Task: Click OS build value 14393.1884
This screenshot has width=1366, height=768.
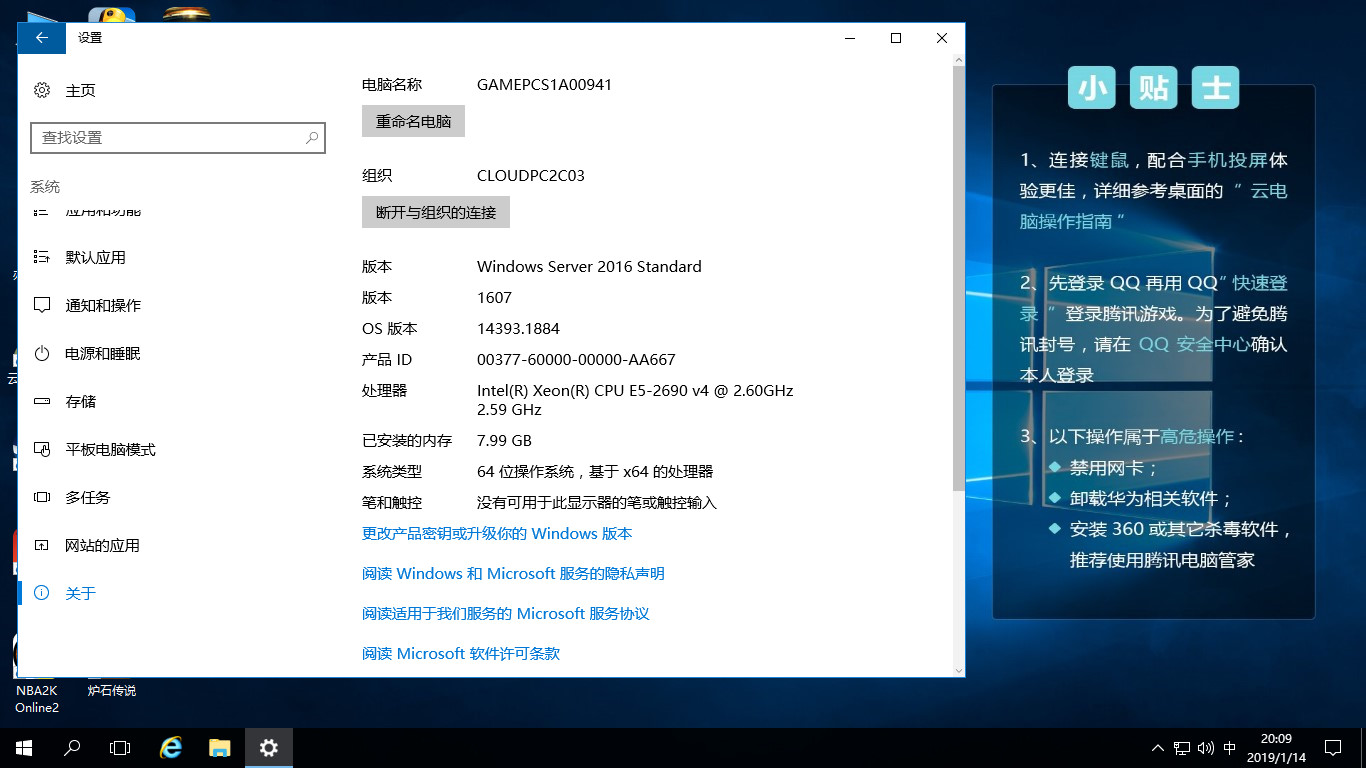Action: tap(518, 329)
